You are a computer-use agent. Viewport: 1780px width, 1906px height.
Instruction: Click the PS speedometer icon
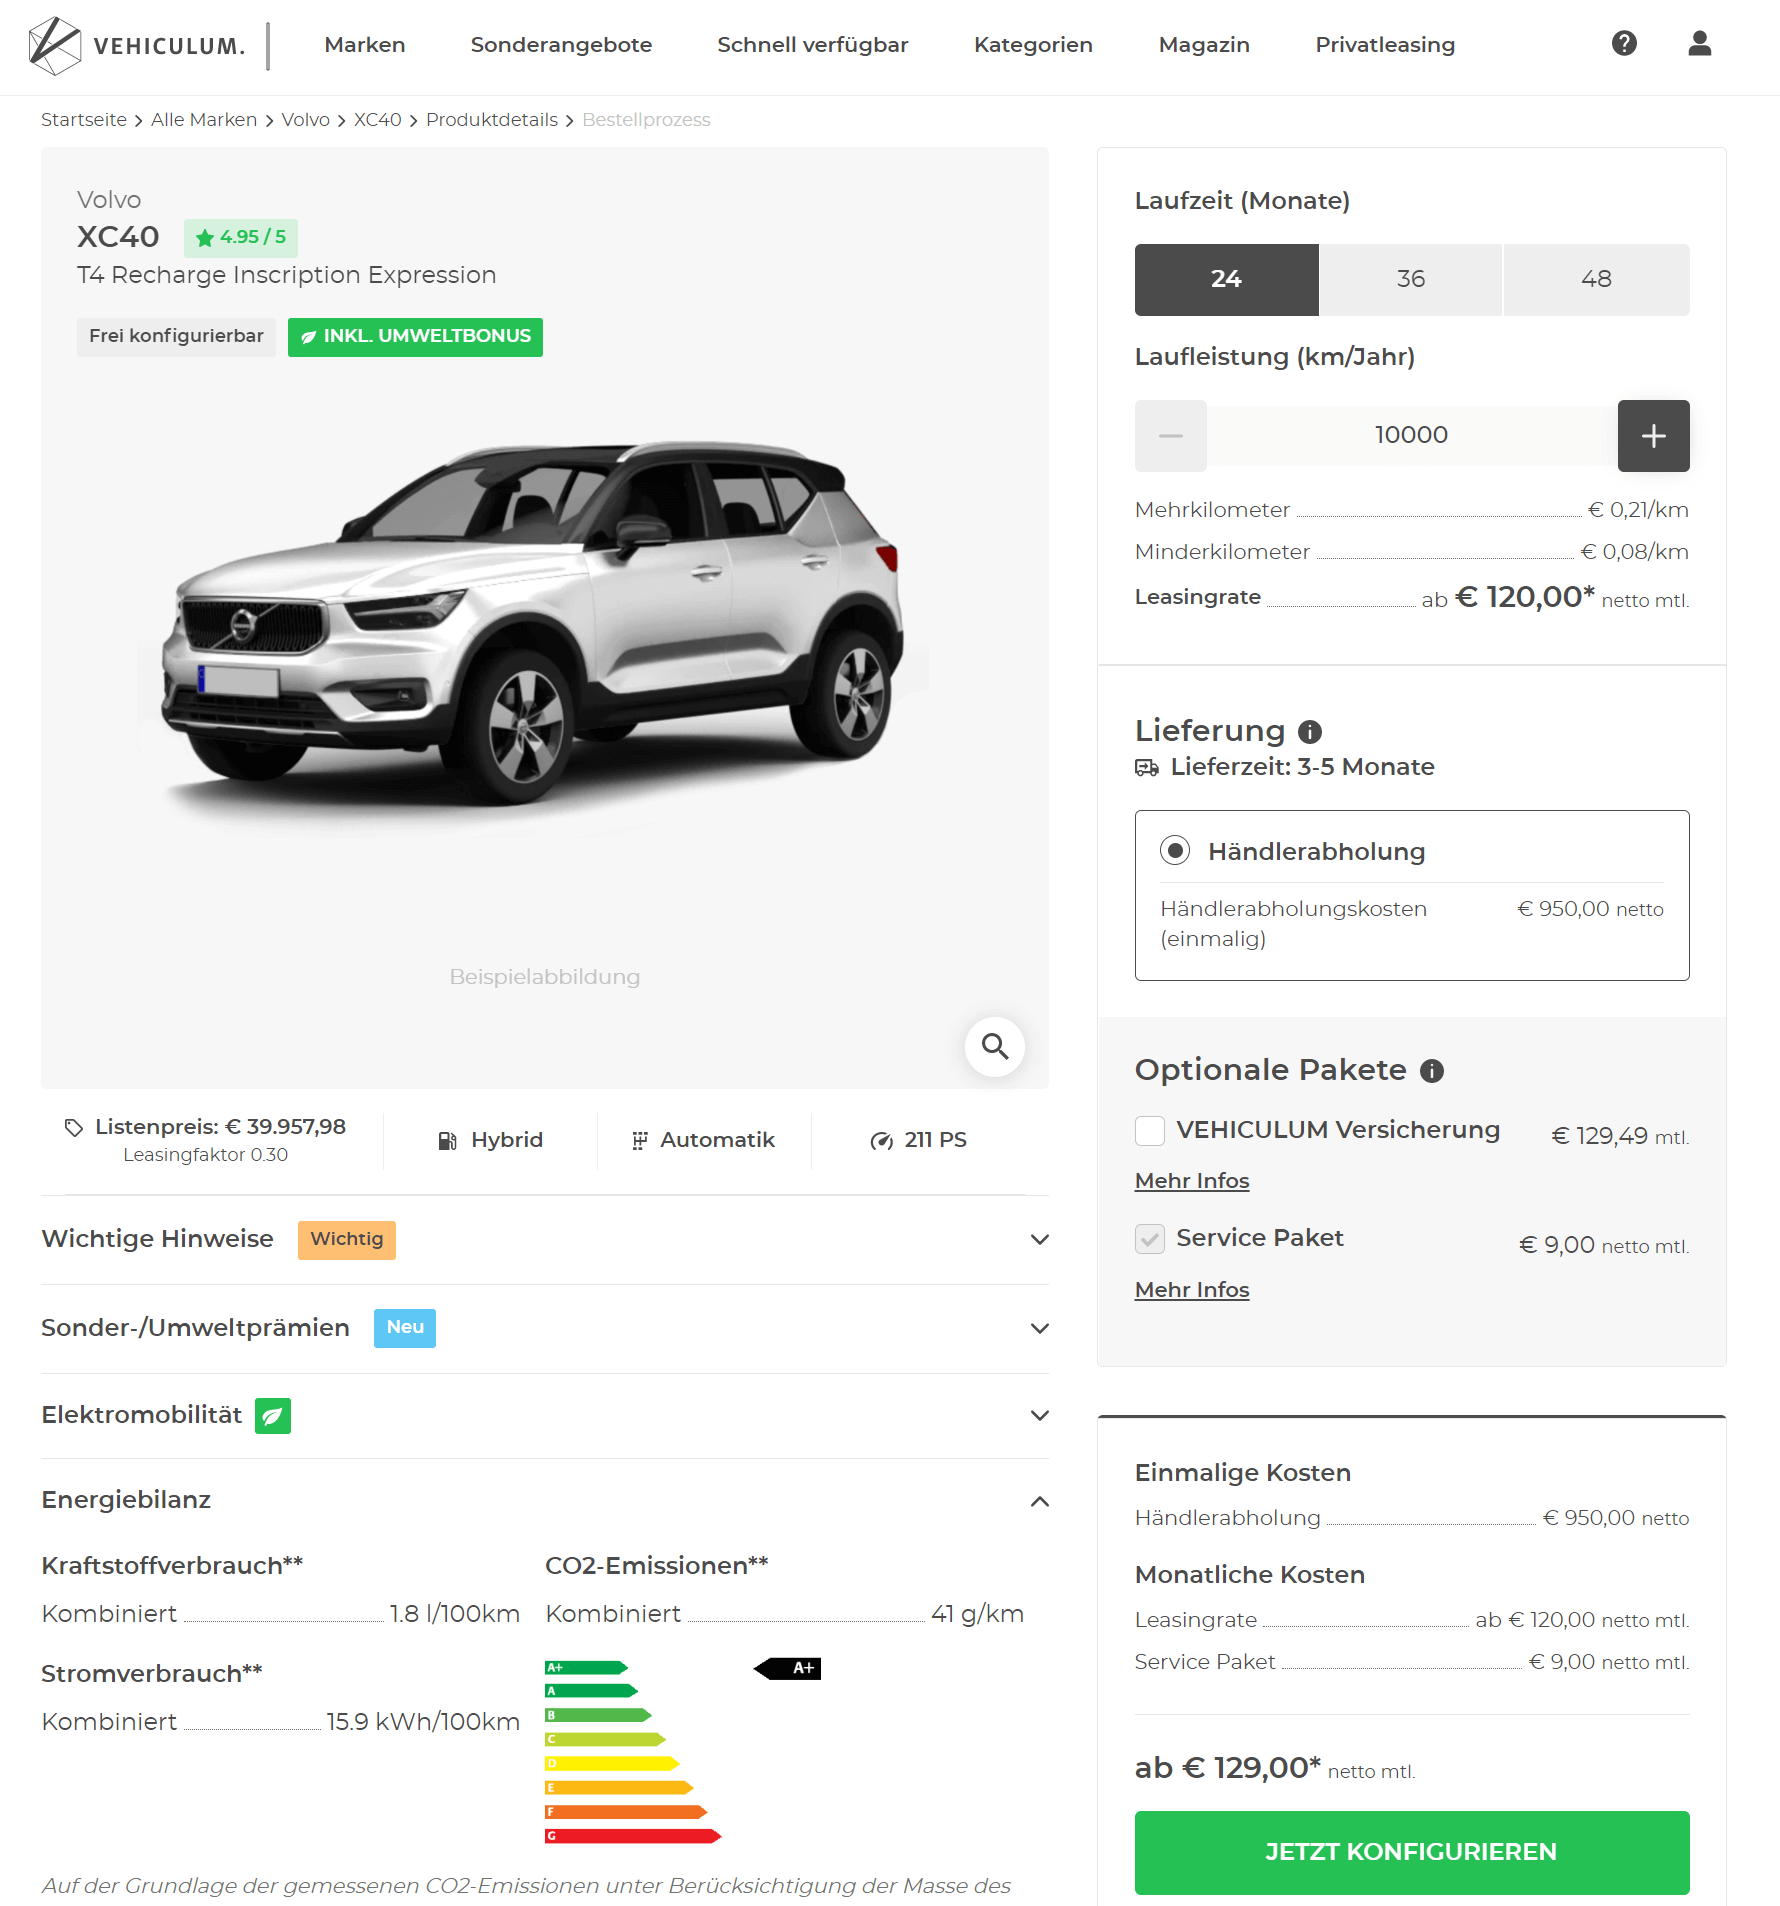[x=881, y=1141]
